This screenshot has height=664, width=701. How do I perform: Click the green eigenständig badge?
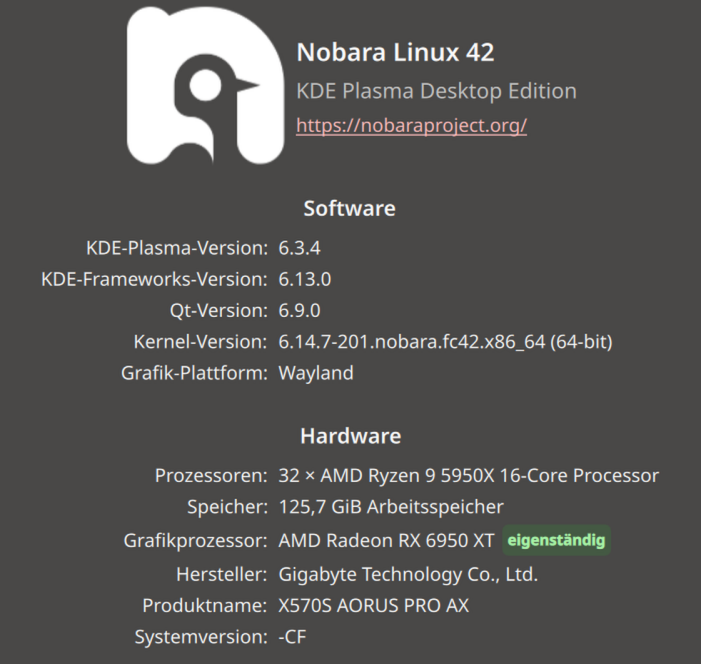click(556, 540)
